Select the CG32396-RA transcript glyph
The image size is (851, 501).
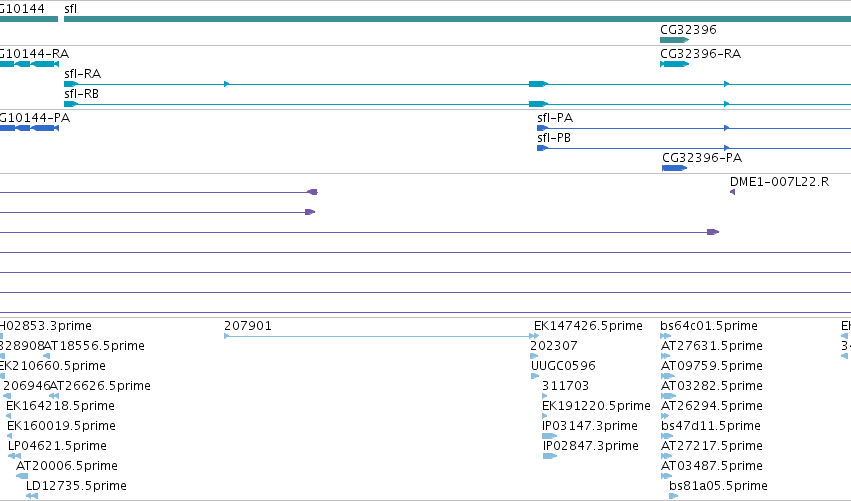pos(675,64)
